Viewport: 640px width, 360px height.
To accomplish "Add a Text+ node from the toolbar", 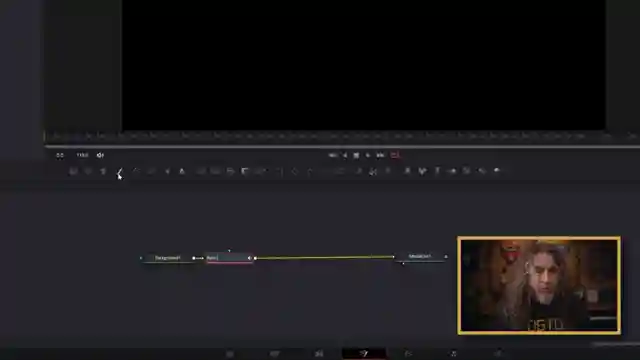I will (103, 171).
